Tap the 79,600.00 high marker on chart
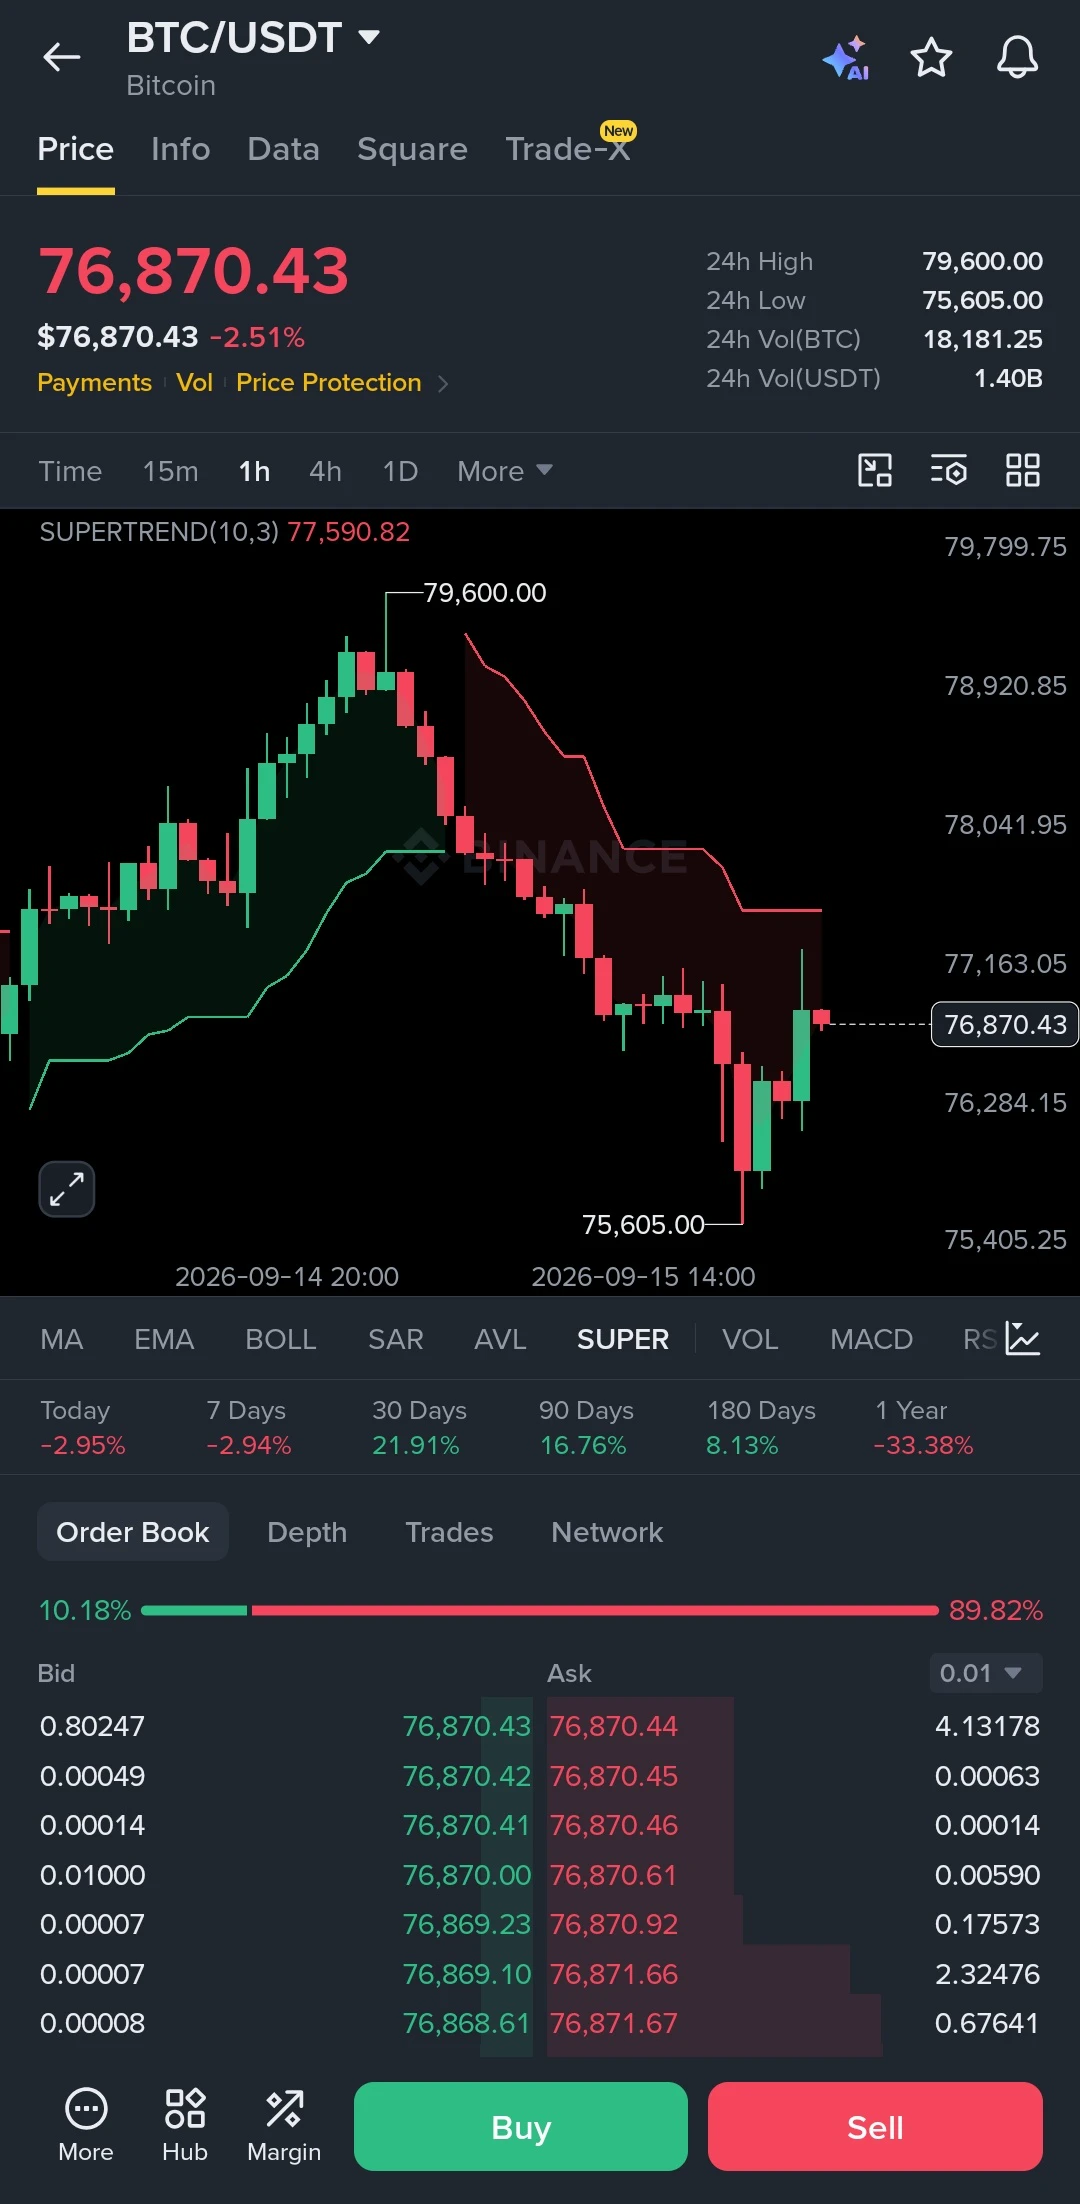Image resolution: width=1080 pixels, height=2204 pixels. click(485, 593)
